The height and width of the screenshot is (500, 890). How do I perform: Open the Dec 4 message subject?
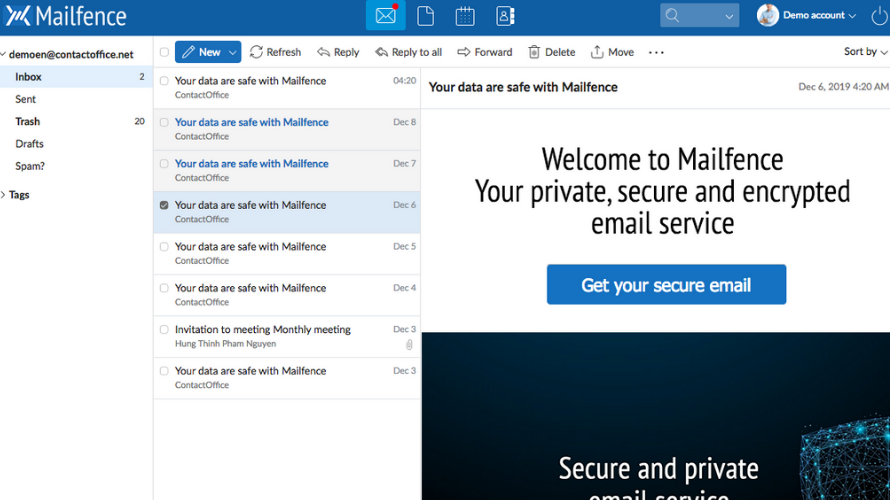250,288
